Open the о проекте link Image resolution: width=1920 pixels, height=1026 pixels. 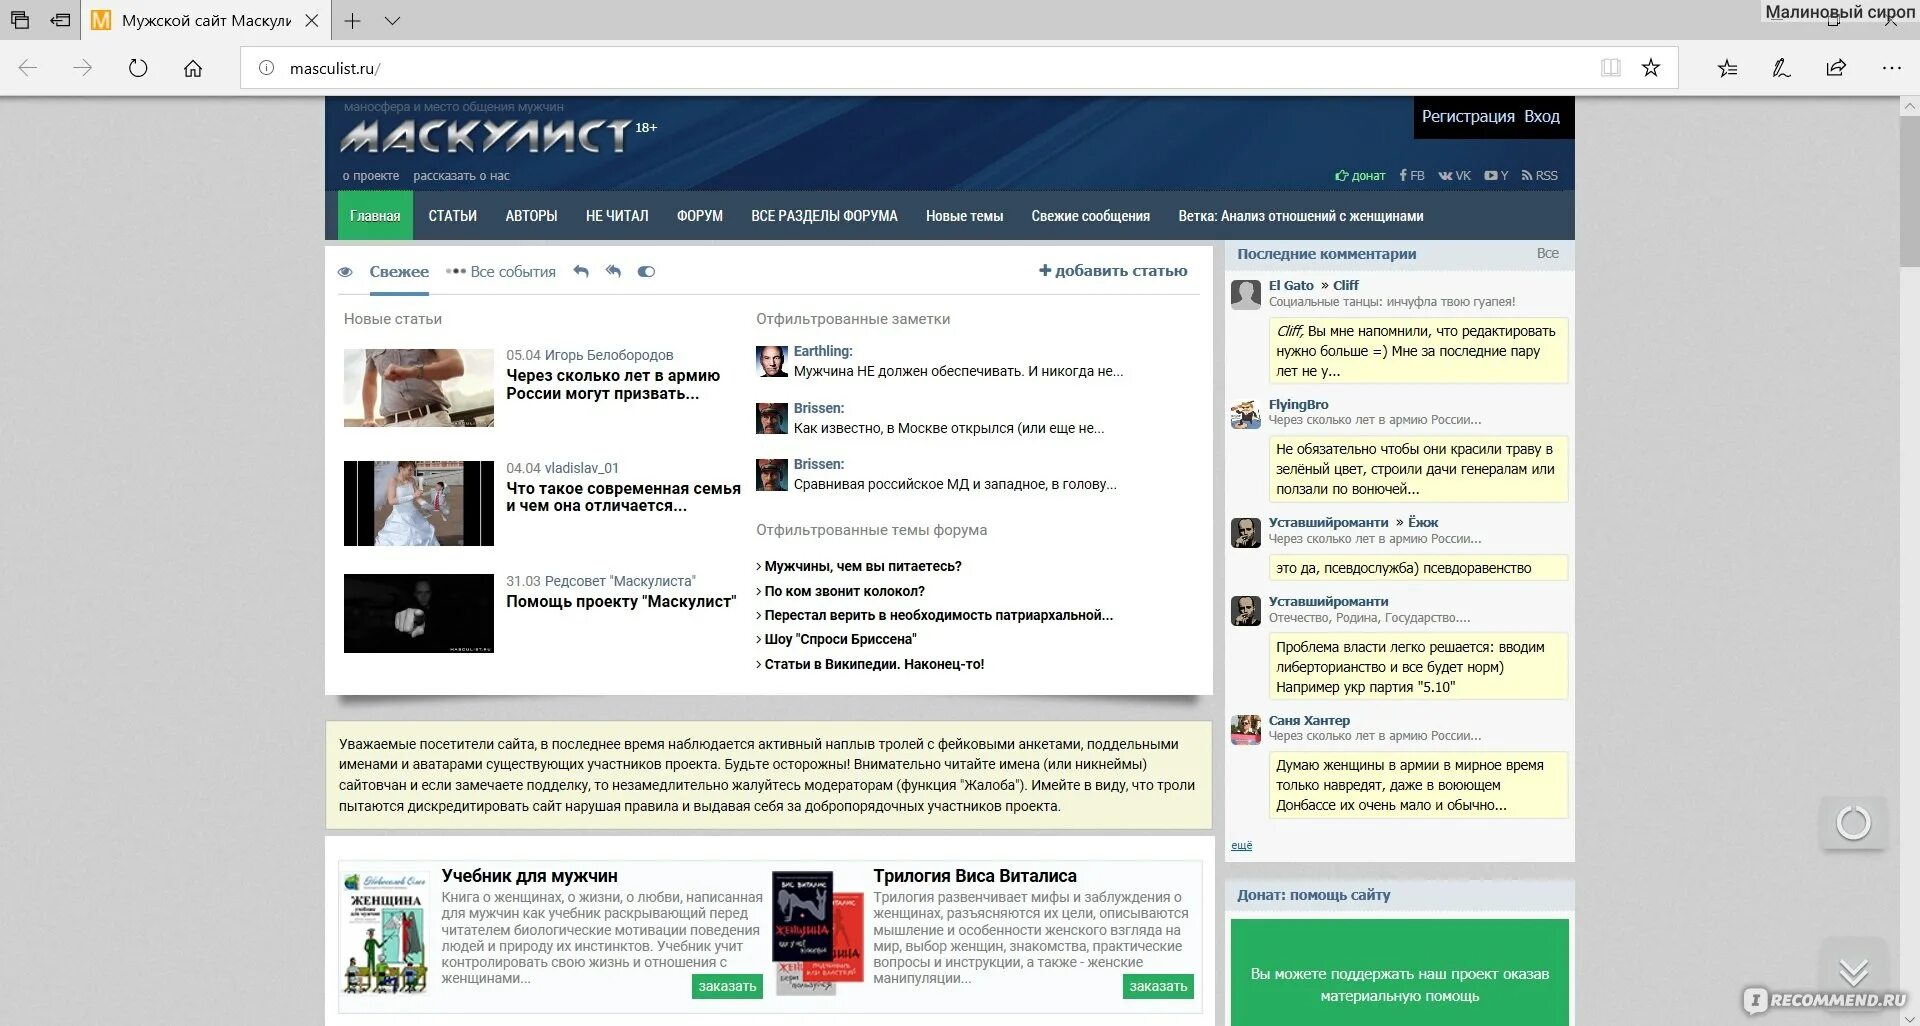[x=371, y=176]
